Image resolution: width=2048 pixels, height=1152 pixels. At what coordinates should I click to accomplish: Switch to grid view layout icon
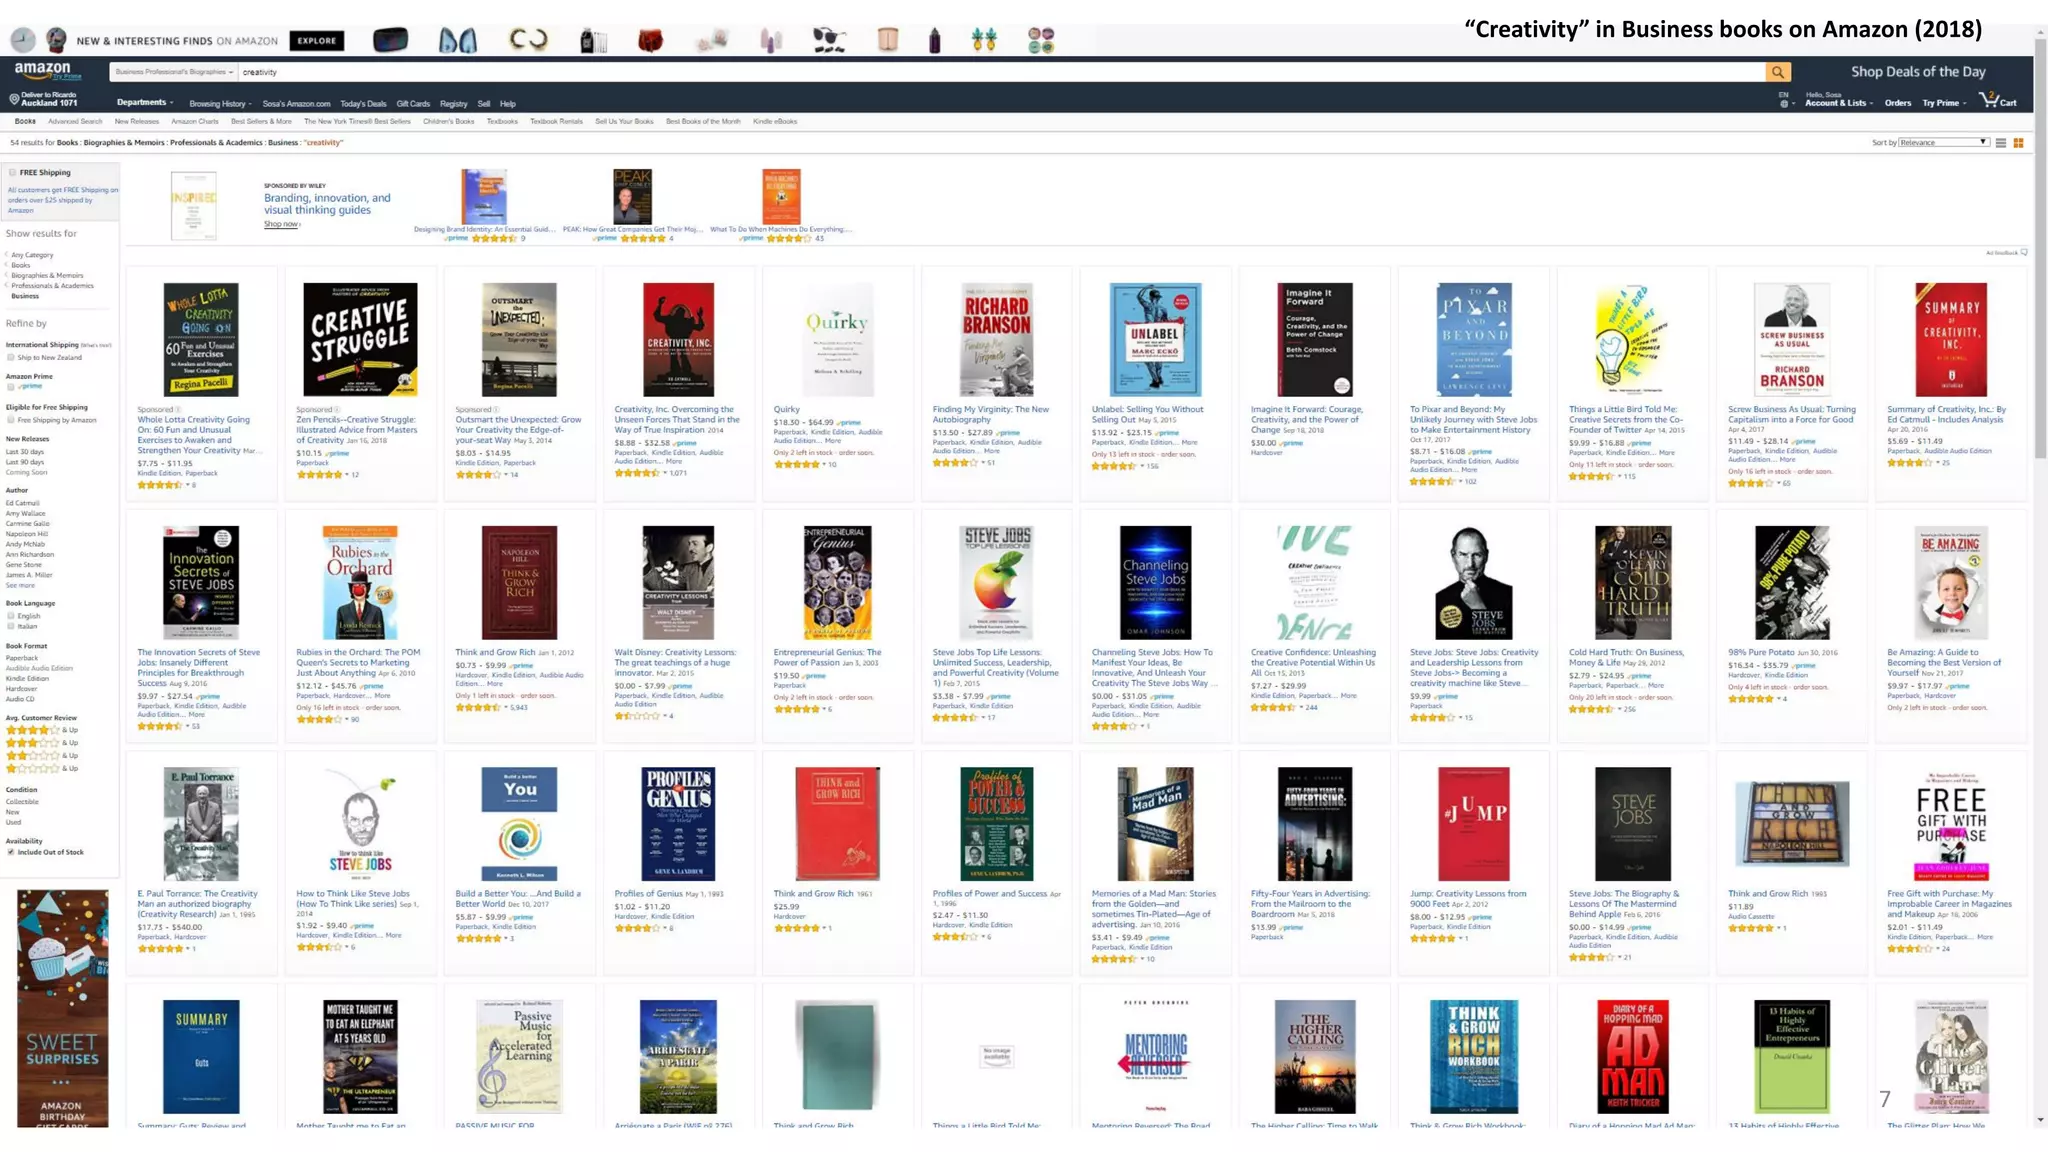(x=2018, y=143)
